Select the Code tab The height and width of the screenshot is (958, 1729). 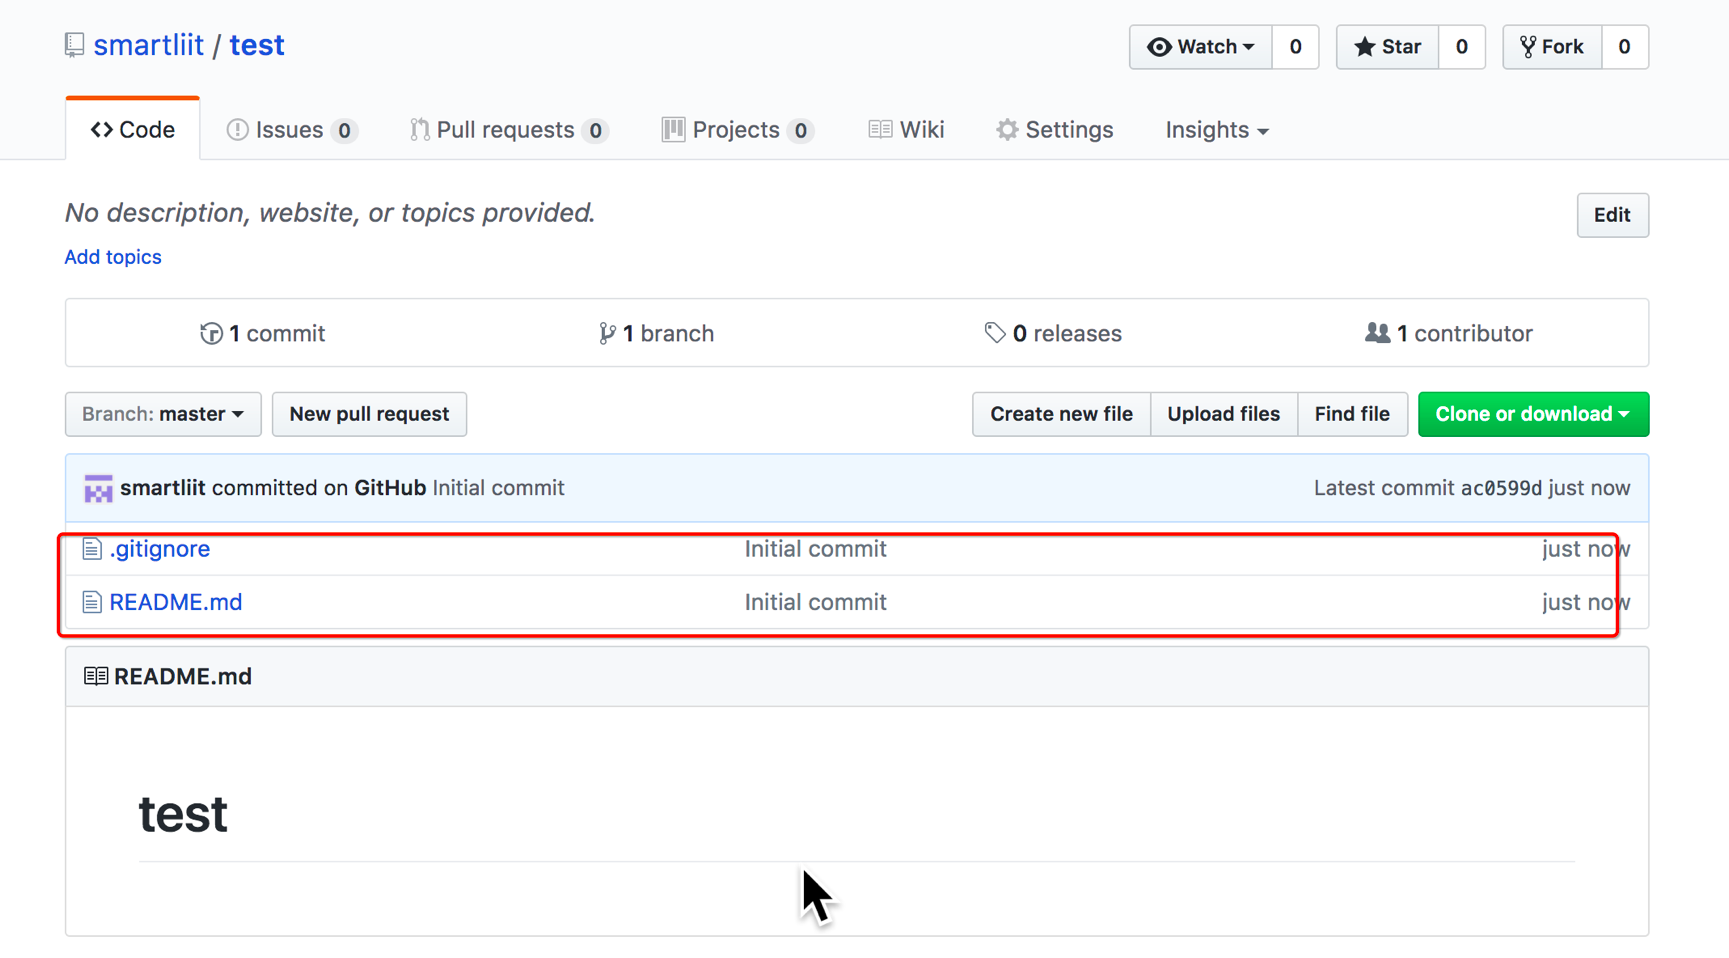pyautogui.click(x=133, y=130)
